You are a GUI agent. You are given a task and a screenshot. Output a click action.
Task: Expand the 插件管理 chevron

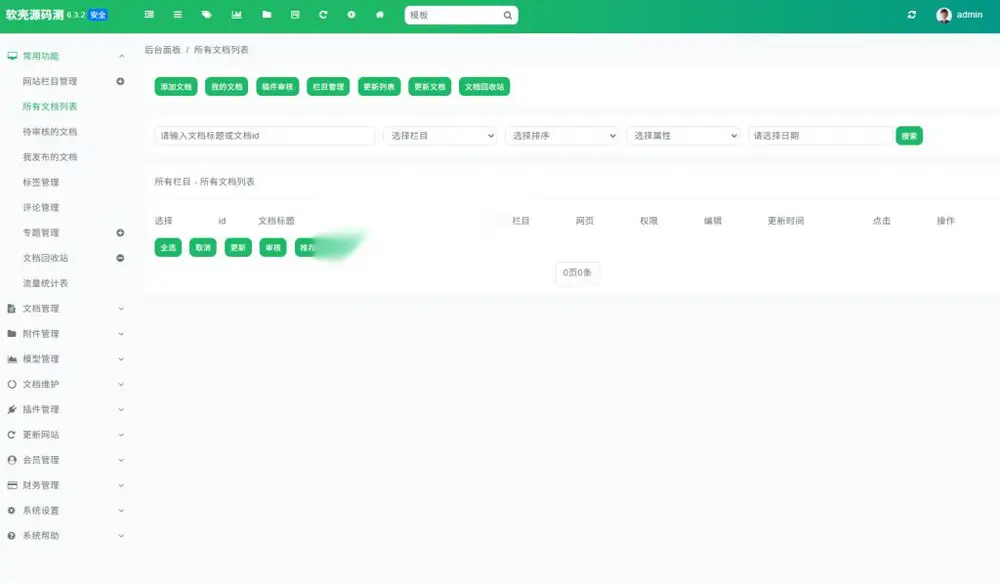pyautogui.click(x=121, y=410)
